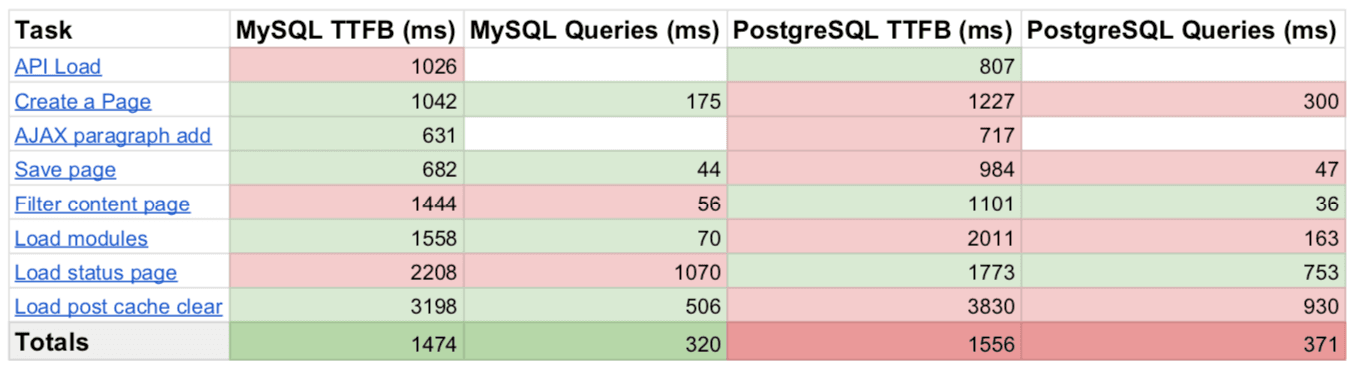Select the MySQL Queries total cell 320
This screenshot has width=1354, height=370.
click(595, 342)
